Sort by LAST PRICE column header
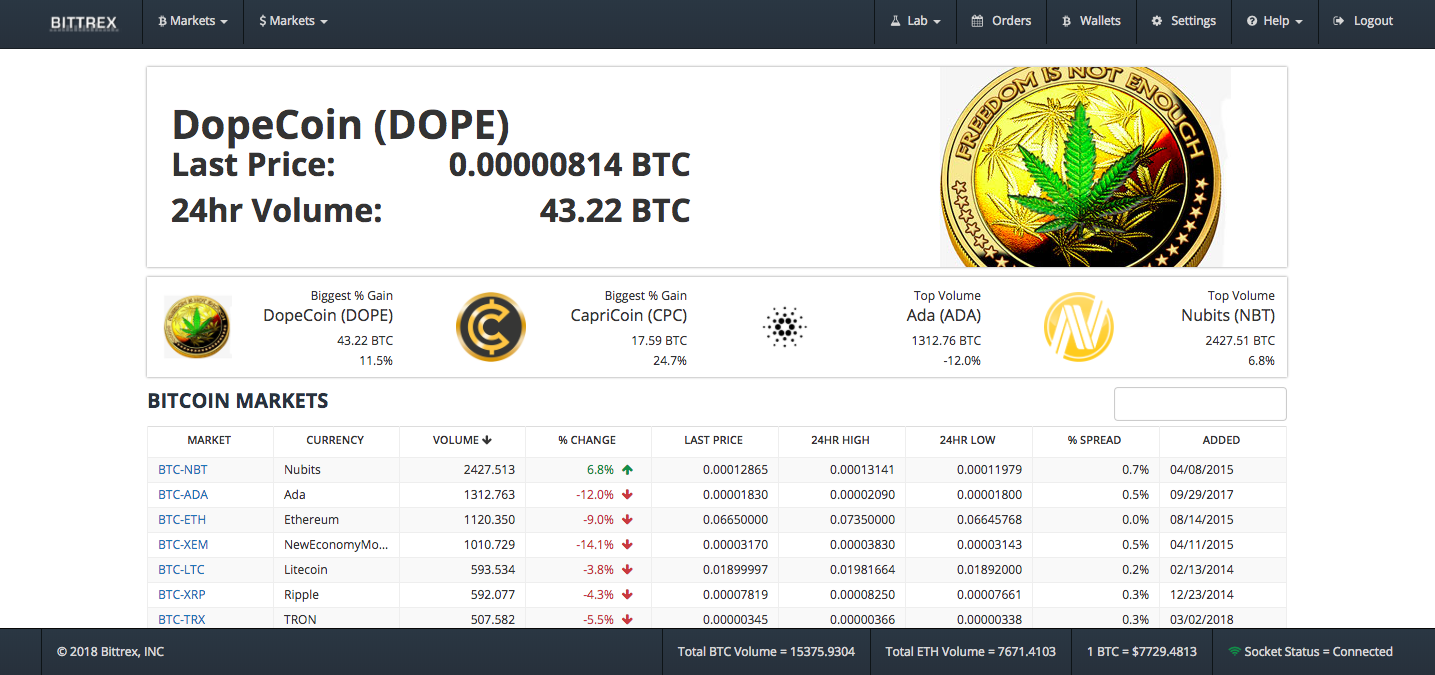1435x675 pixels. (713, 440)
